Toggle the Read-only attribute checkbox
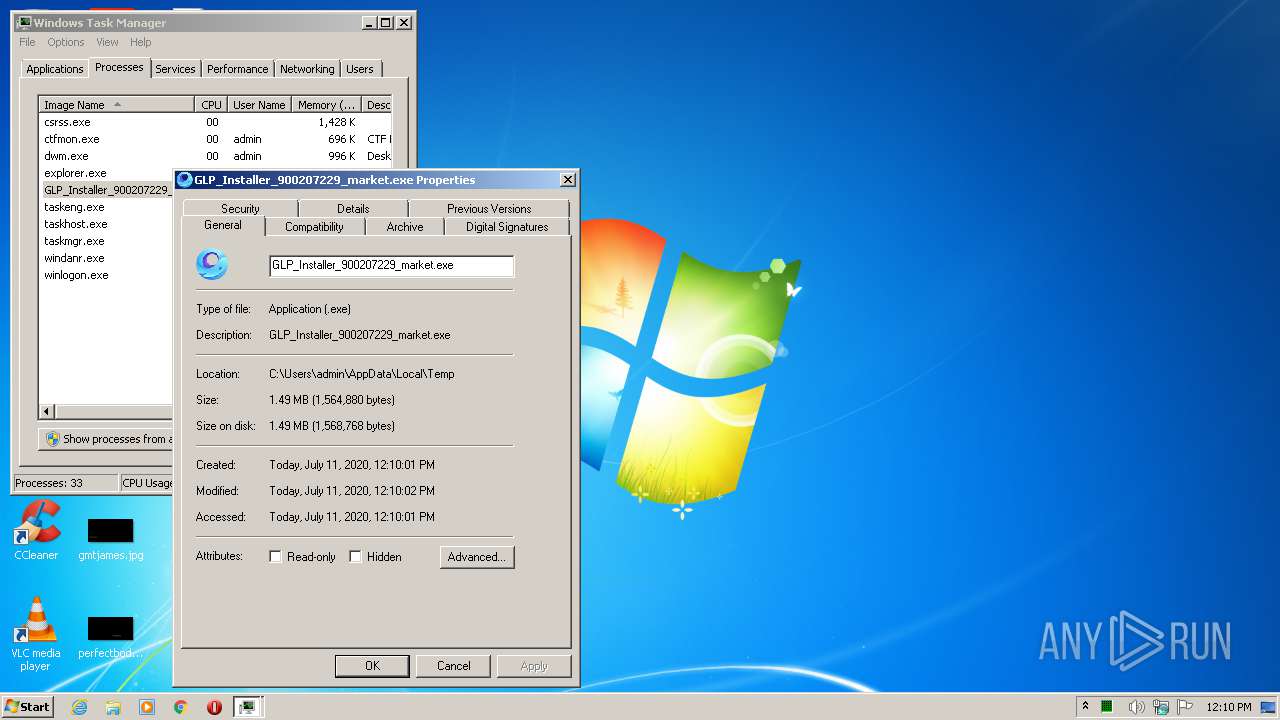 pos(276,557)
